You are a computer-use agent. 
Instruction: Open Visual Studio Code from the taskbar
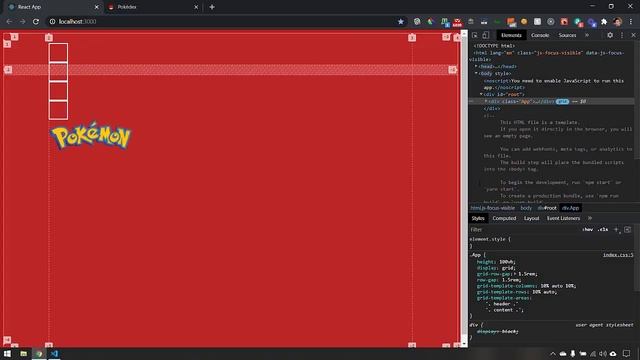[x=54, y=353]
